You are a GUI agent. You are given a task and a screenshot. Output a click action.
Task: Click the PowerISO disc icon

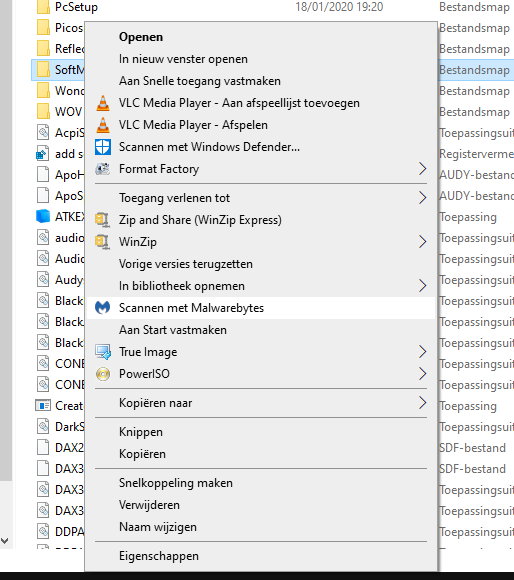pyautogui.click(x=103, y=374)
